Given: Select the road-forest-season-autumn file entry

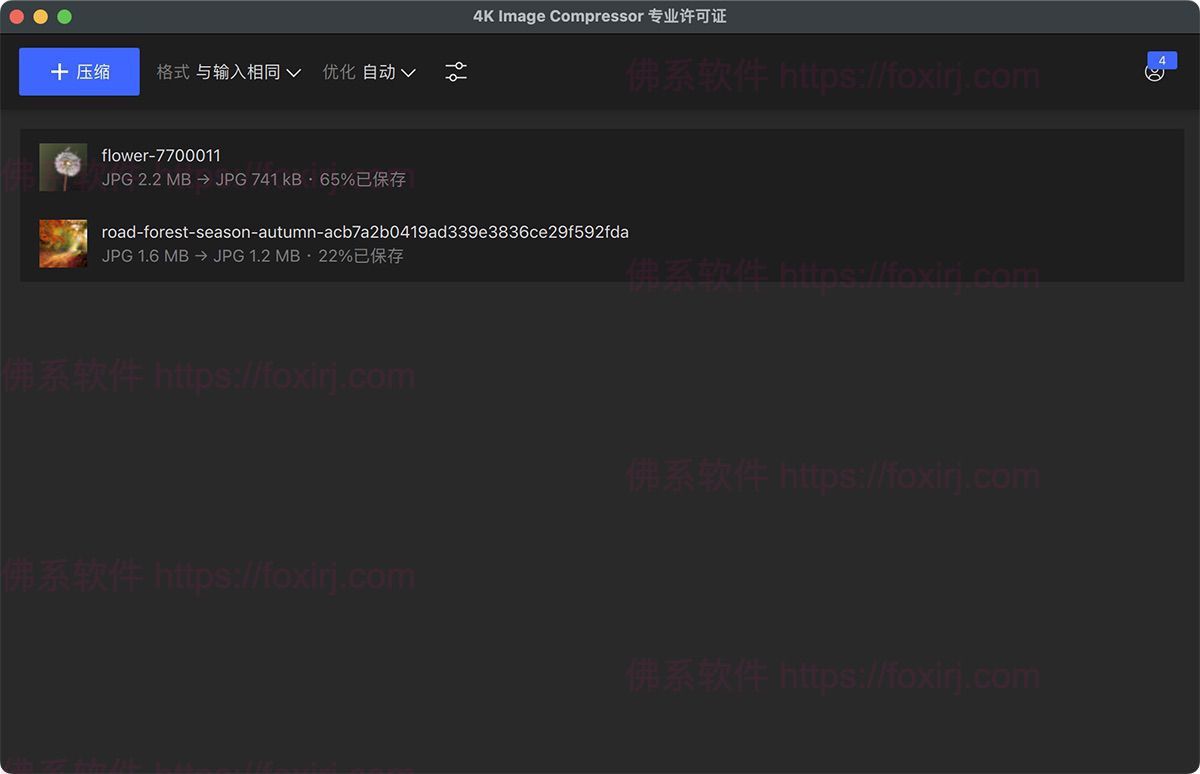Looking at the screenshot, I should [364, 231].
